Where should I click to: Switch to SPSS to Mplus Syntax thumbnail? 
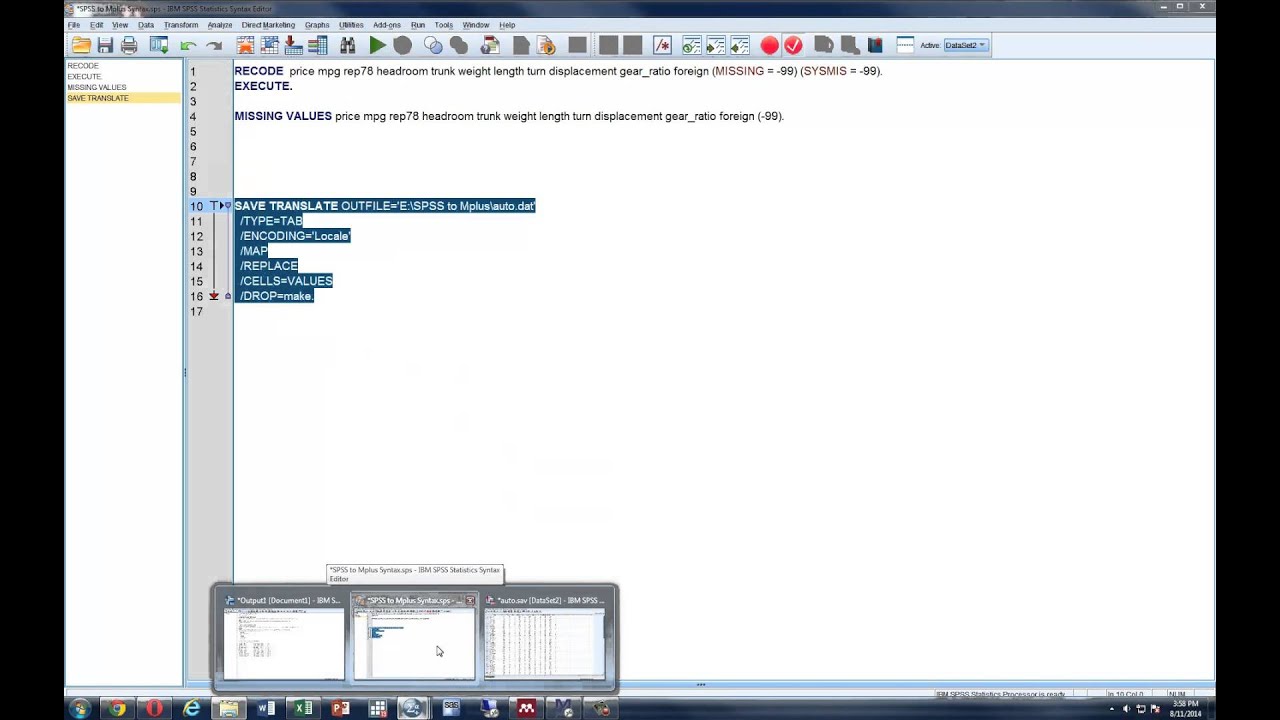coord(414,638)
